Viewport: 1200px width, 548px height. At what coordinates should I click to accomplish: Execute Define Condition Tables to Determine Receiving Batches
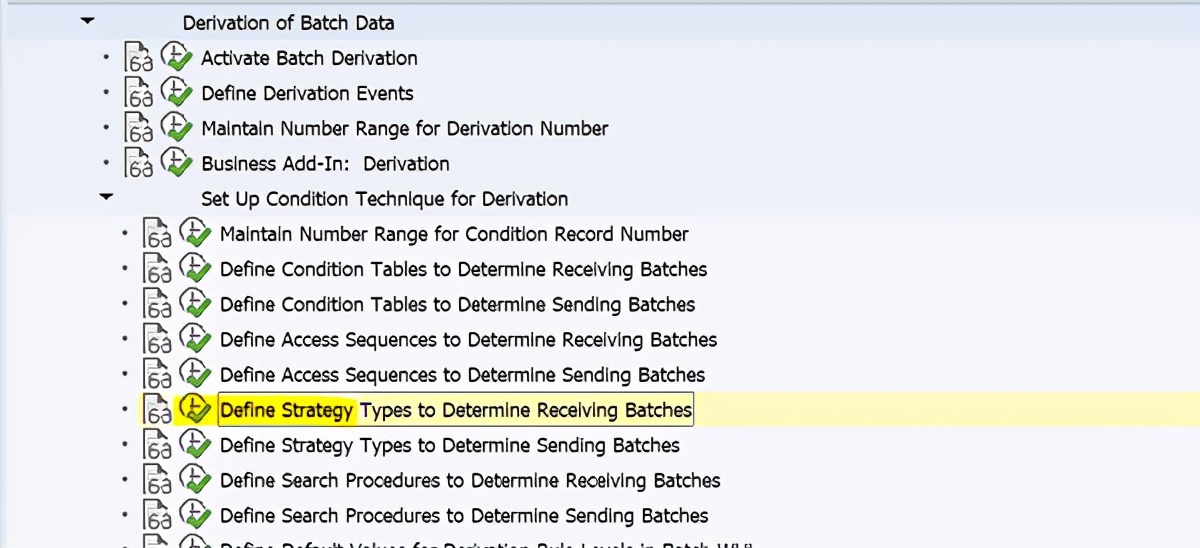click(x=195, y=269)
